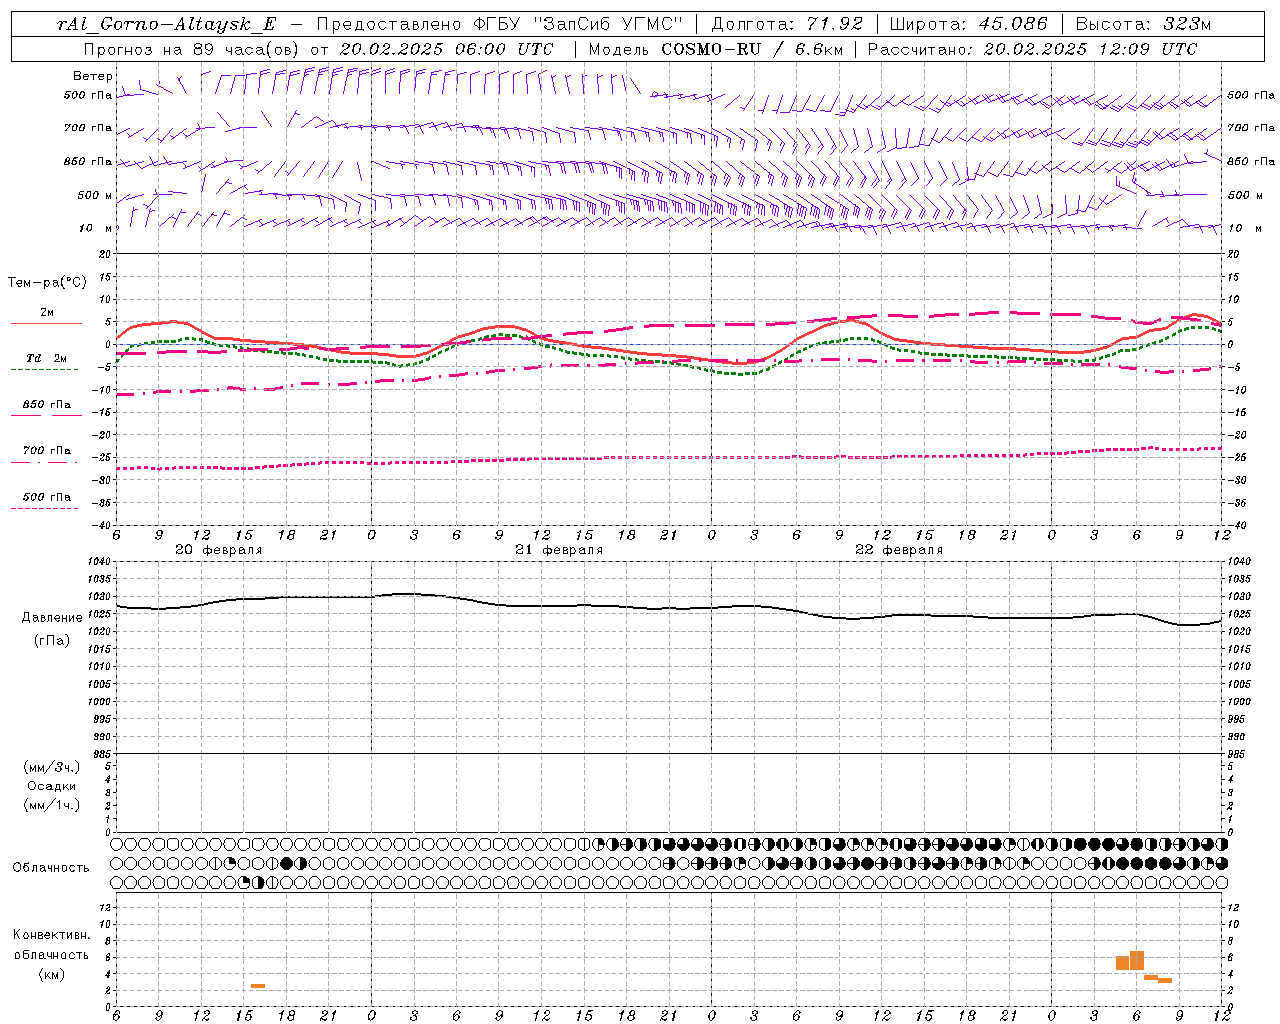Click the Тем-ра(°C) axis title

[48, 283]
